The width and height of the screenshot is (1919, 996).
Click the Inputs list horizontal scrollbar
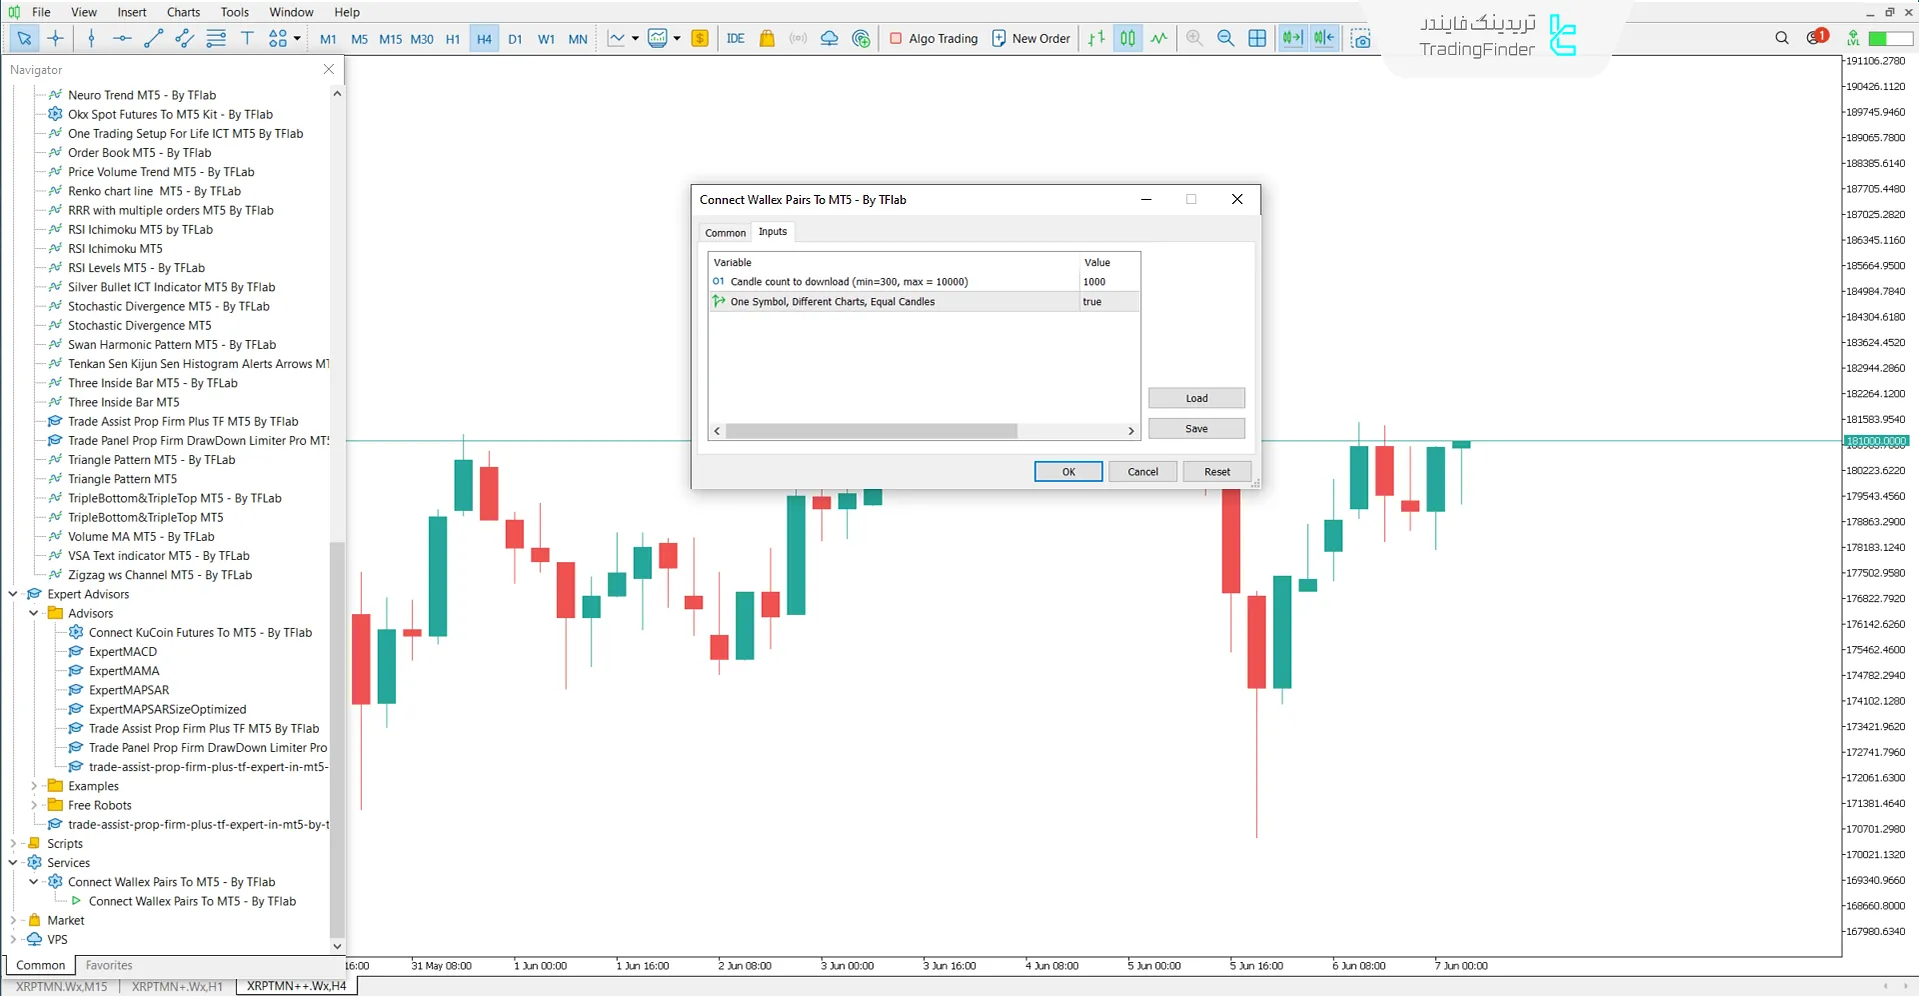(x=871, y=431)
